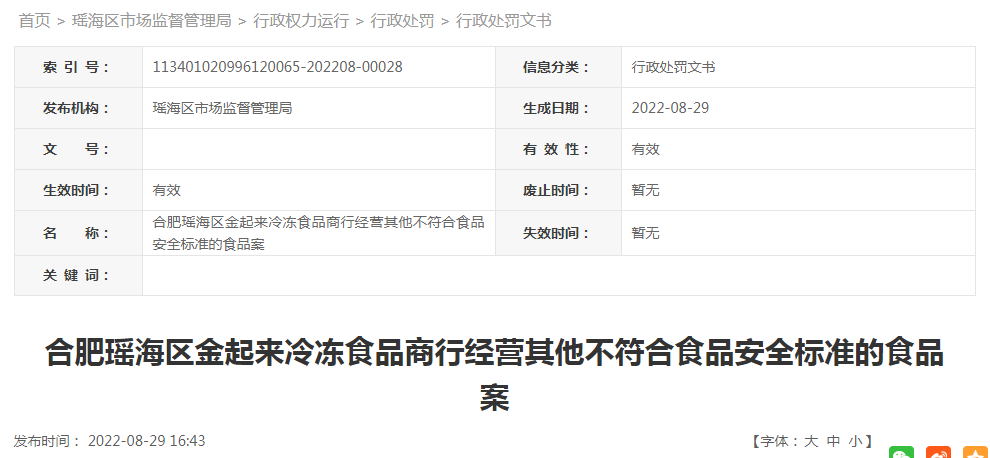Screen dimensions: 990x458
Task: Click the 失效时间 label cell
Action: (x=558, y=233)
